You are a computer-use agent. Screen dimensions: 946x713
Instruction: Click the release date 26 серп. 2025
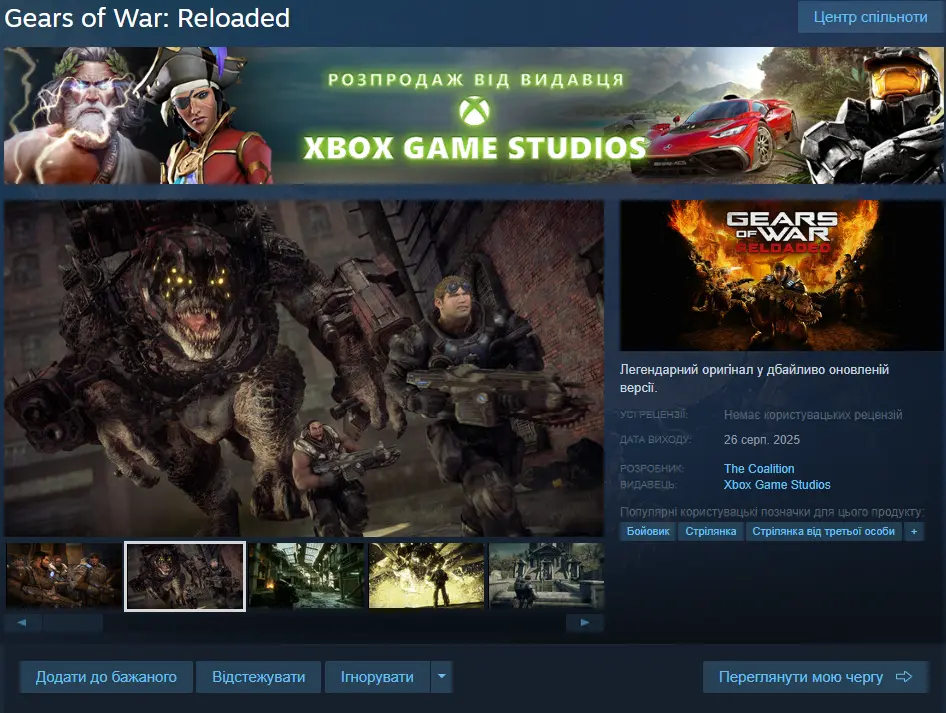[x=762, y=440]
